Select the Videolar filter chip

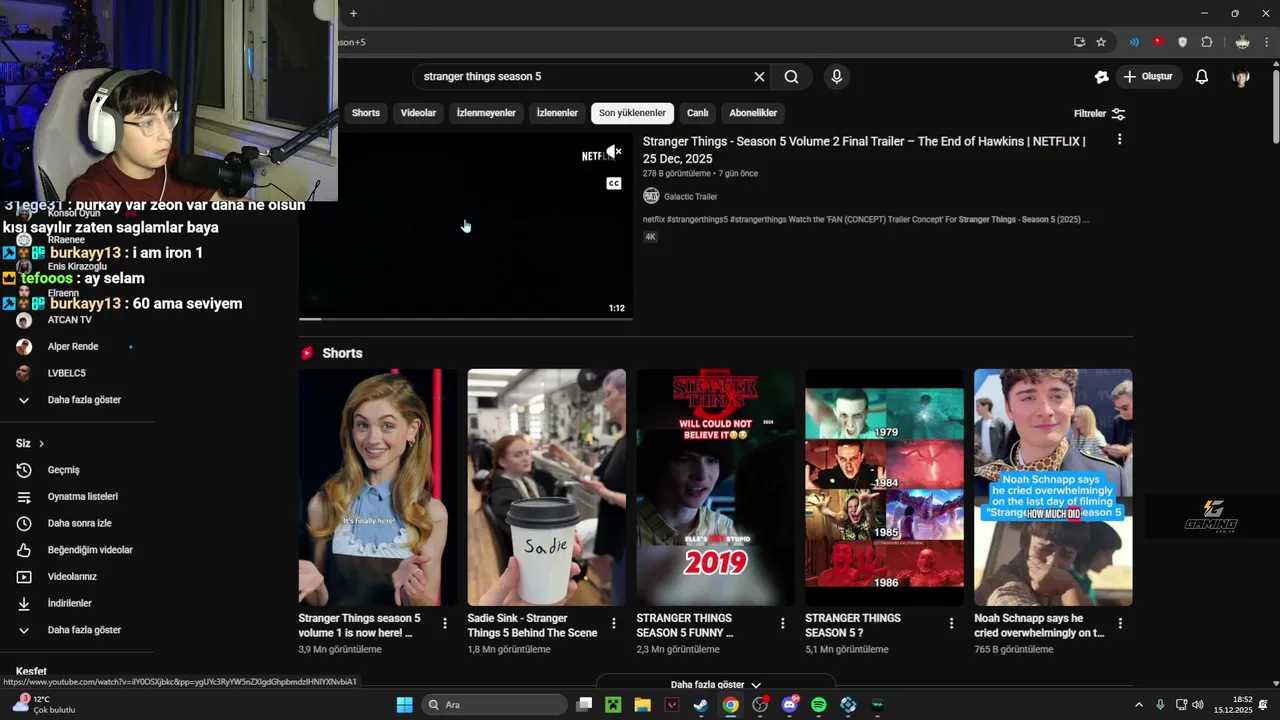[418, 113]
